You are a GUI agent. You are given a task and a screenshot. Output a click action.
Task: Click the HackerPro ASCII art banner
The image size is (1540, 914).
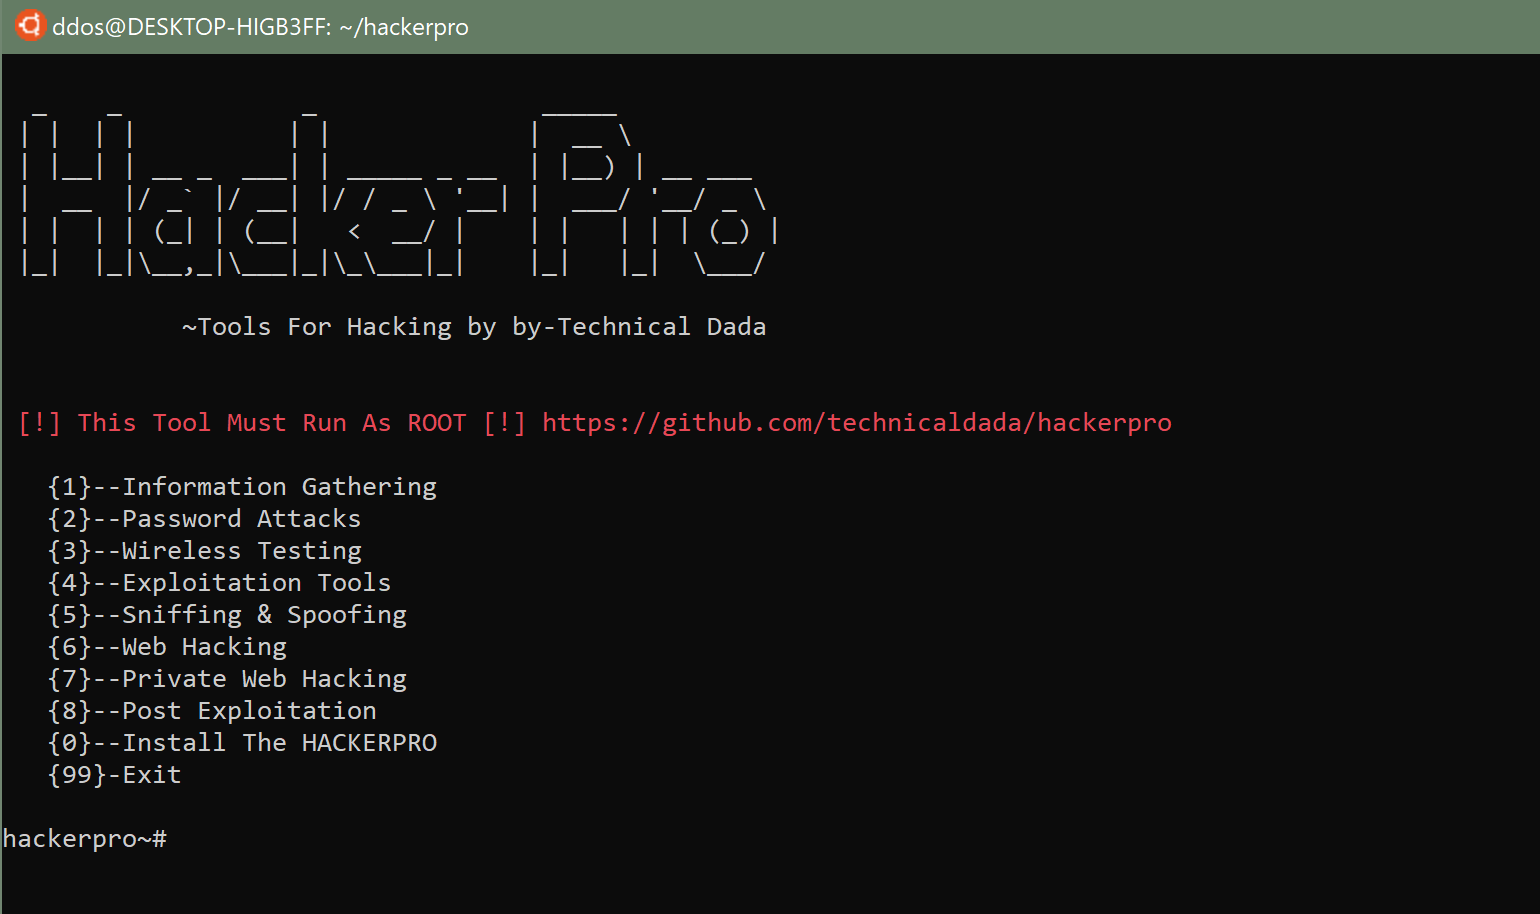tap(399, 192)
